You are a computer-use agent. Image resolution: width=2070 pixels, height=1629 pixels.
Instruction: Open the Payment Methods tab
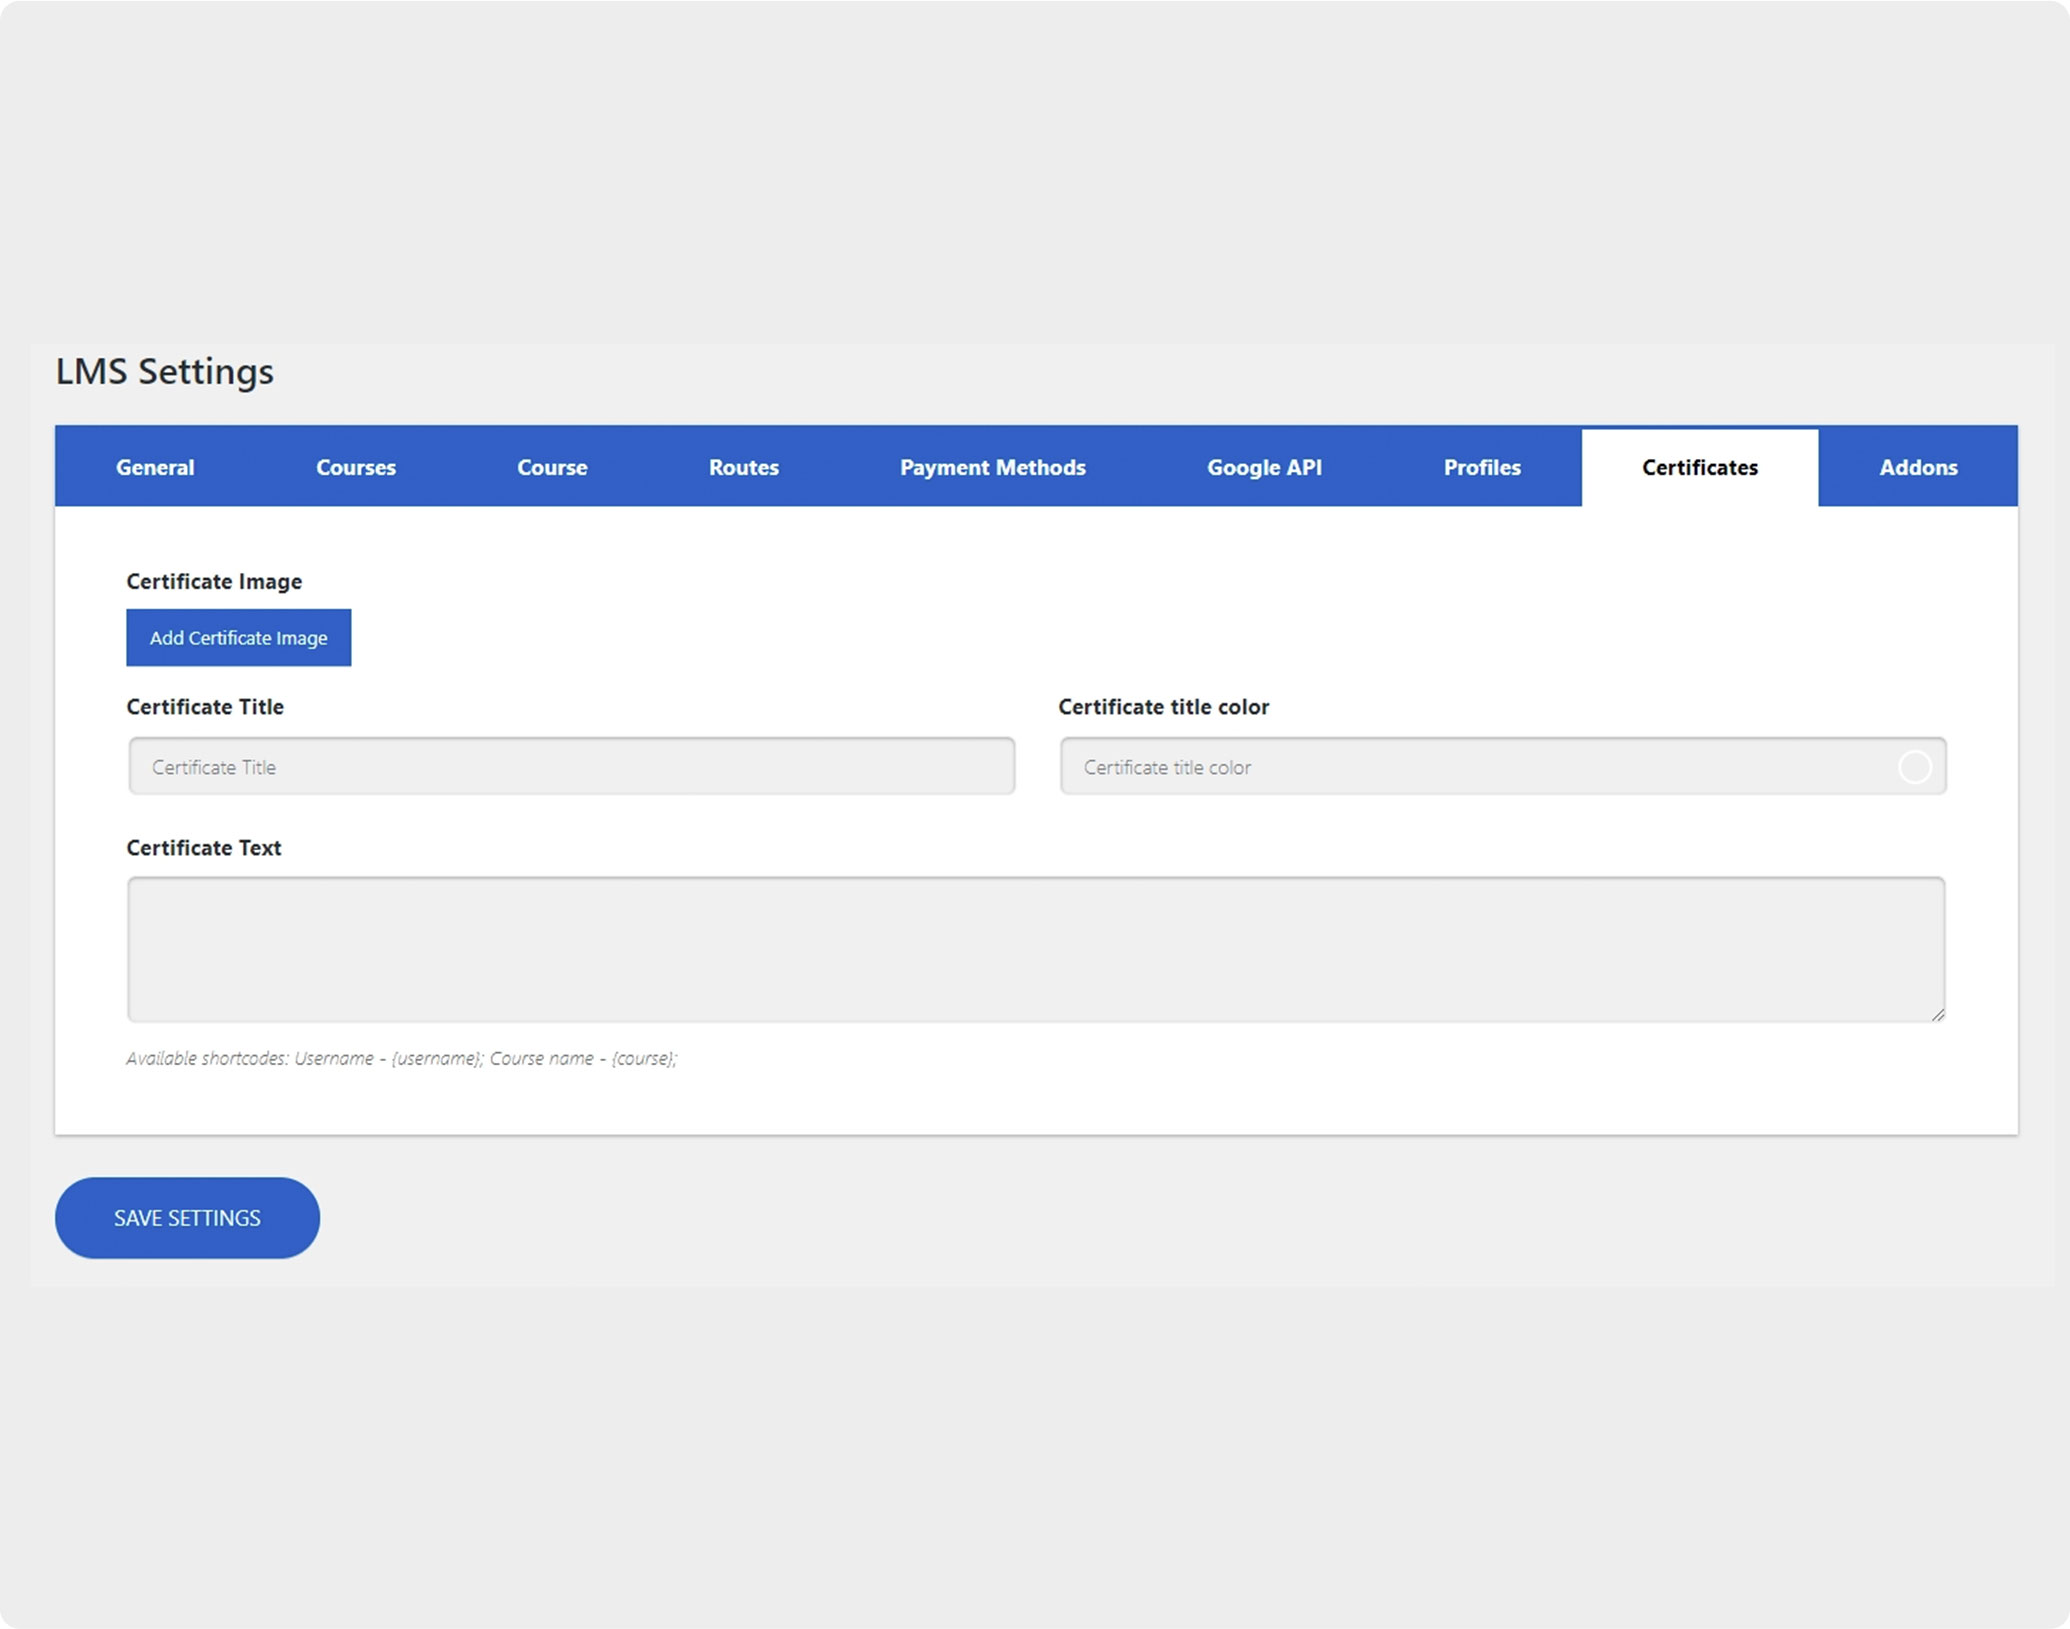click(x=992, y=467)
